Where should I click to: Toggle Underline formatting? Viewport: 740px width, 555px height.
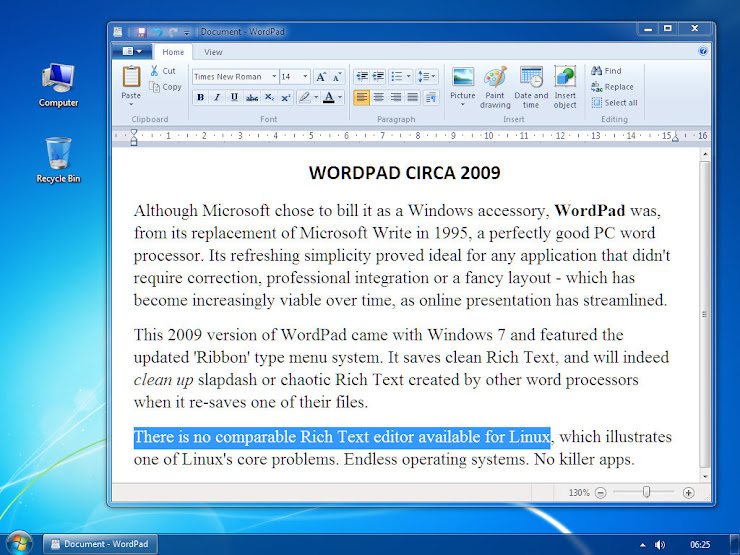click(x=234, y=97)
